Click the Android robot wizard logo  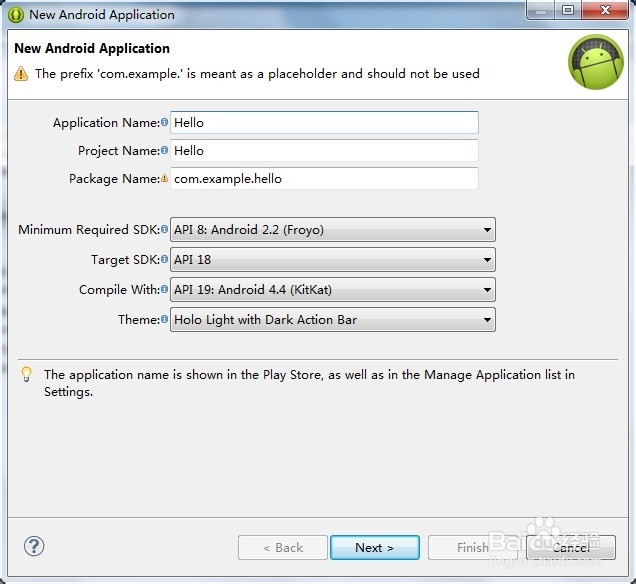[595, 62]
